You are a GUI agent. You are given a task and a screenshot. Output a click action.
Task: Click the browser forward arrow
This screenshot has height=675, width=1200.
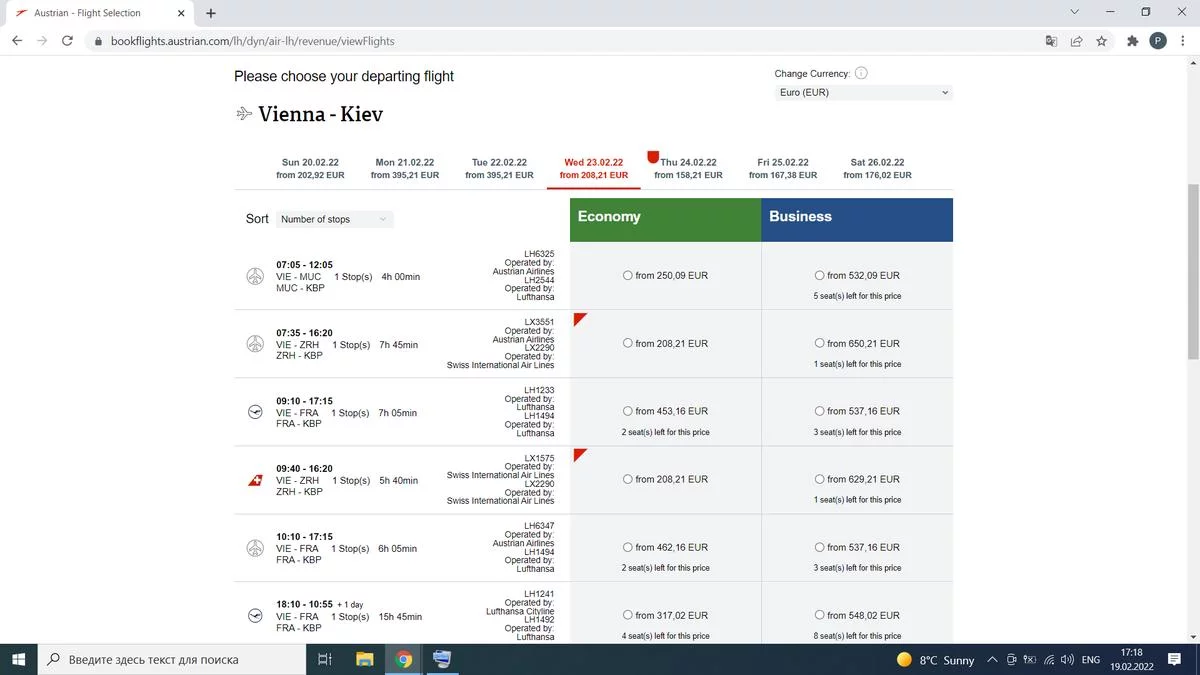pos(42,41)
